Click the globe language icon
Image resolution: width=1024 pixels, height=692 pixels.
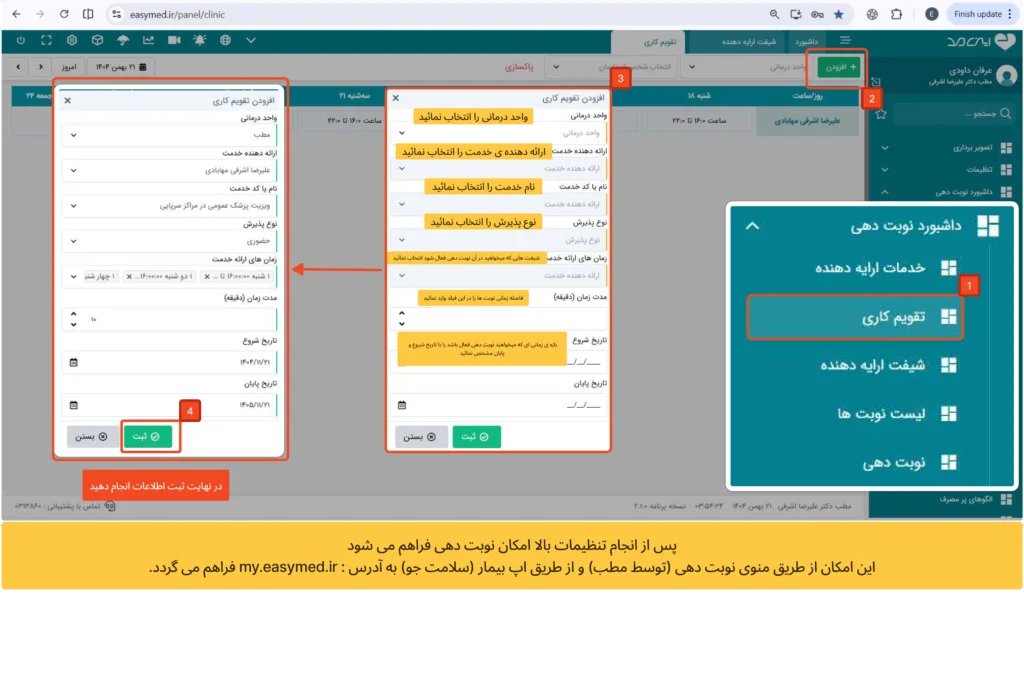[225, 40]
